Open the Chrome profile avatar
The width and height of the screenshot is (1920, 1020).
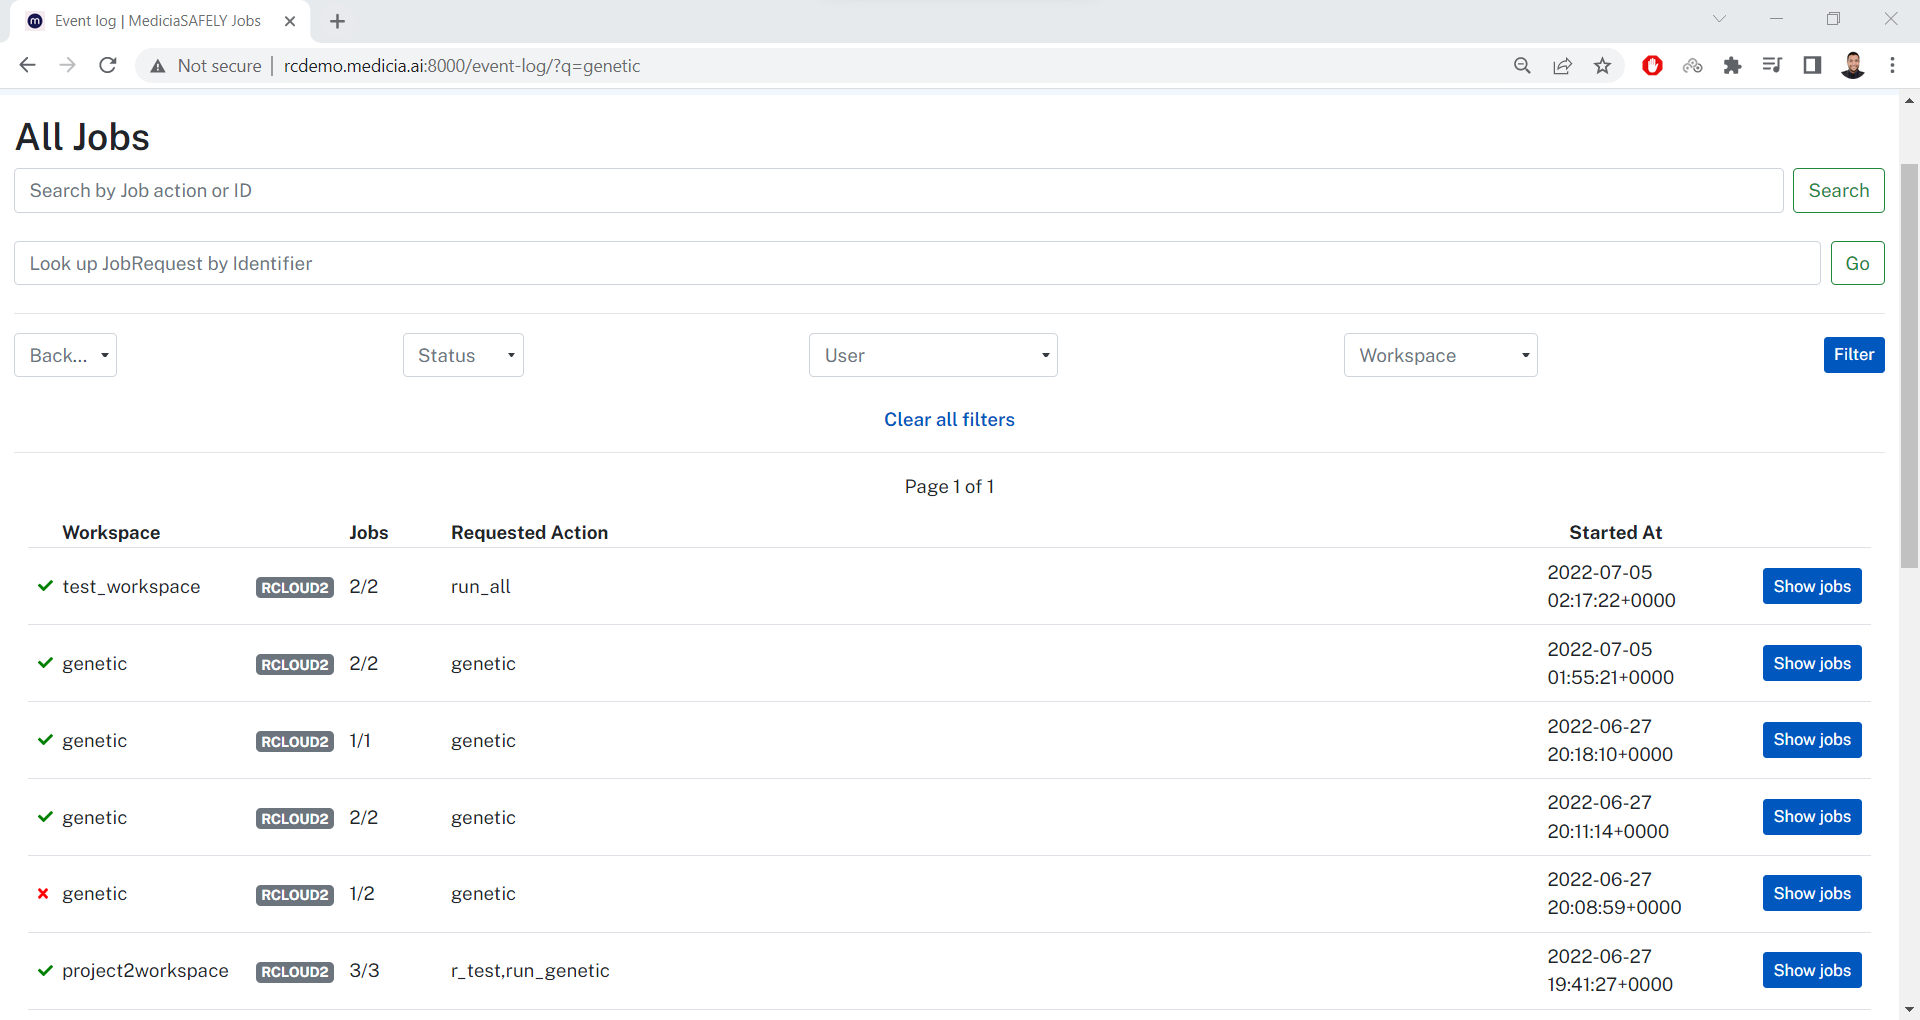(x=1852, y=66)
